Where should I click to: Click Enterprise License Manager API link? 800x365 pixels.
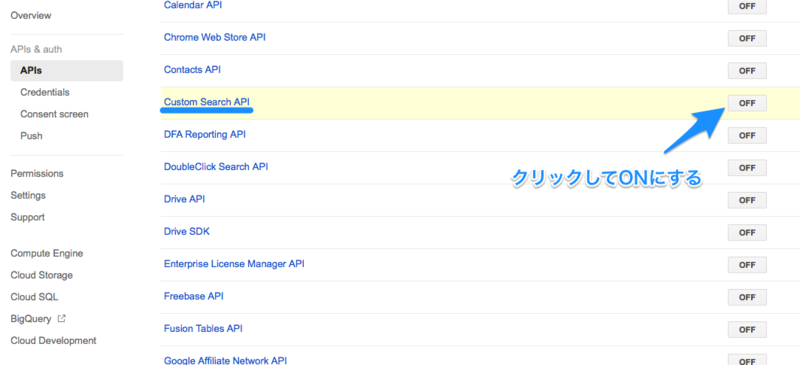pyautogui.click(x=234, y=264)
